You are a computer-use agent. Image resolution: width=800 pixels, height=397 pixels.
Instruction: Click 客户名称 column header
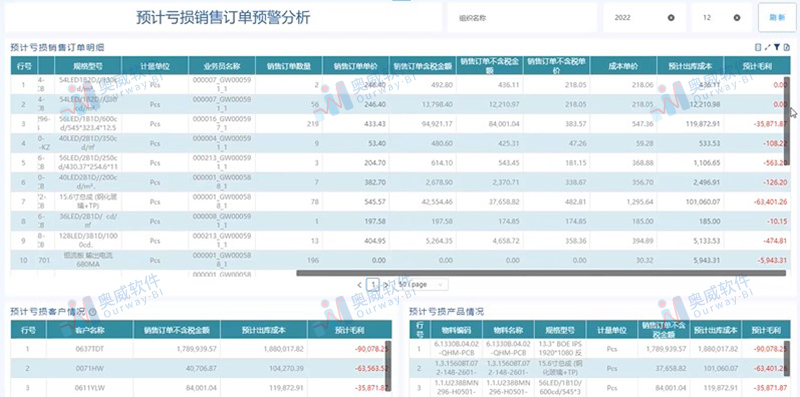90,330
